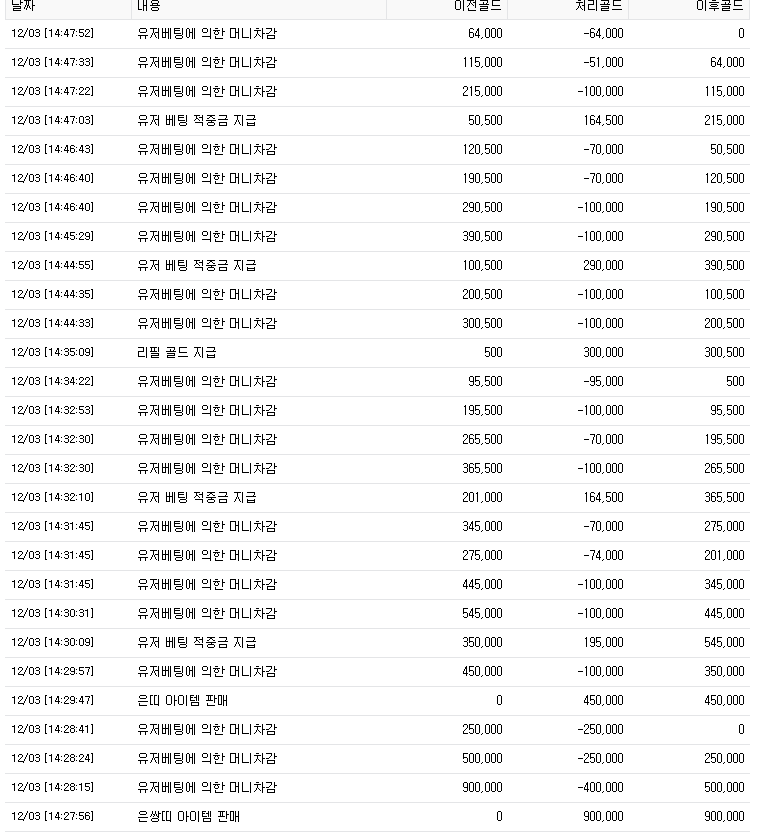758x836 pixels.
Task: Click the 날짜 column header
Action: point(22,6)
